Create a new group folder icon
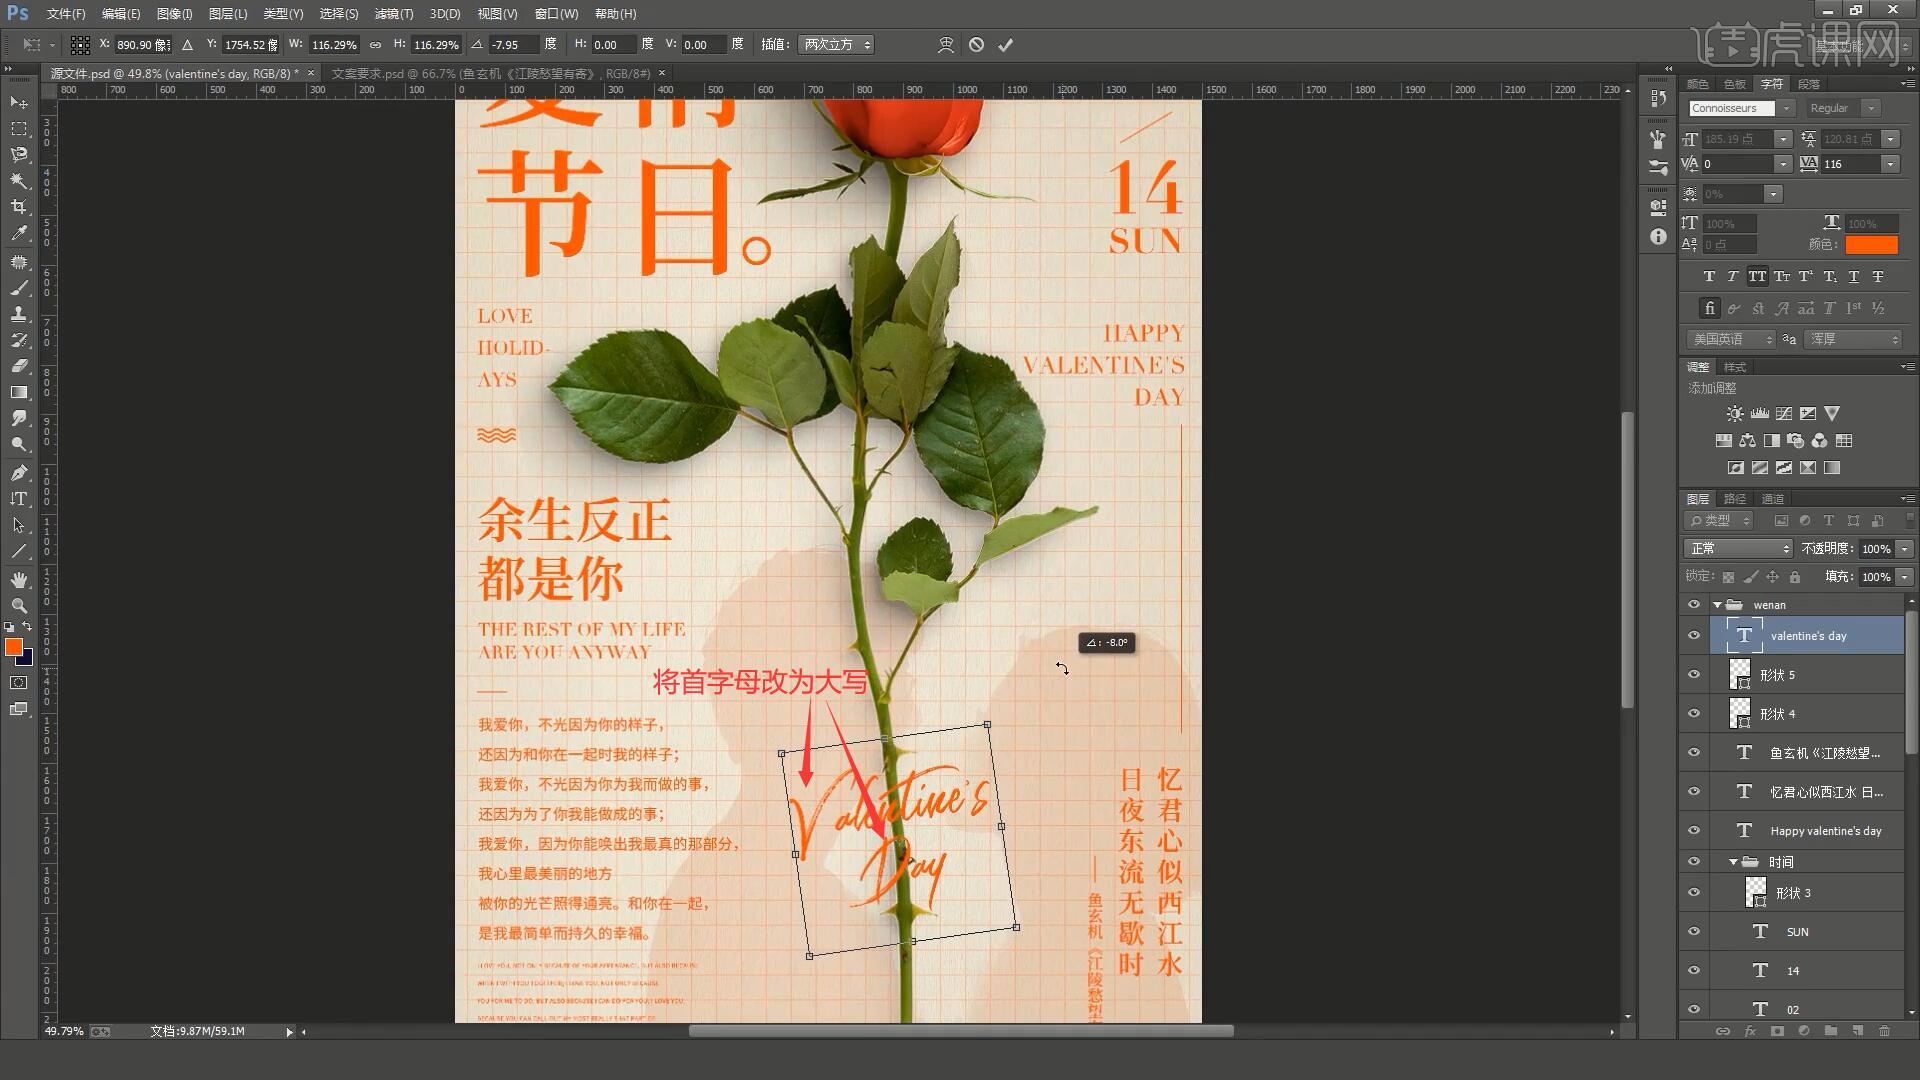Image resolution: width=1920 pixels, height=1080 pixels. coord(1830,1031)
